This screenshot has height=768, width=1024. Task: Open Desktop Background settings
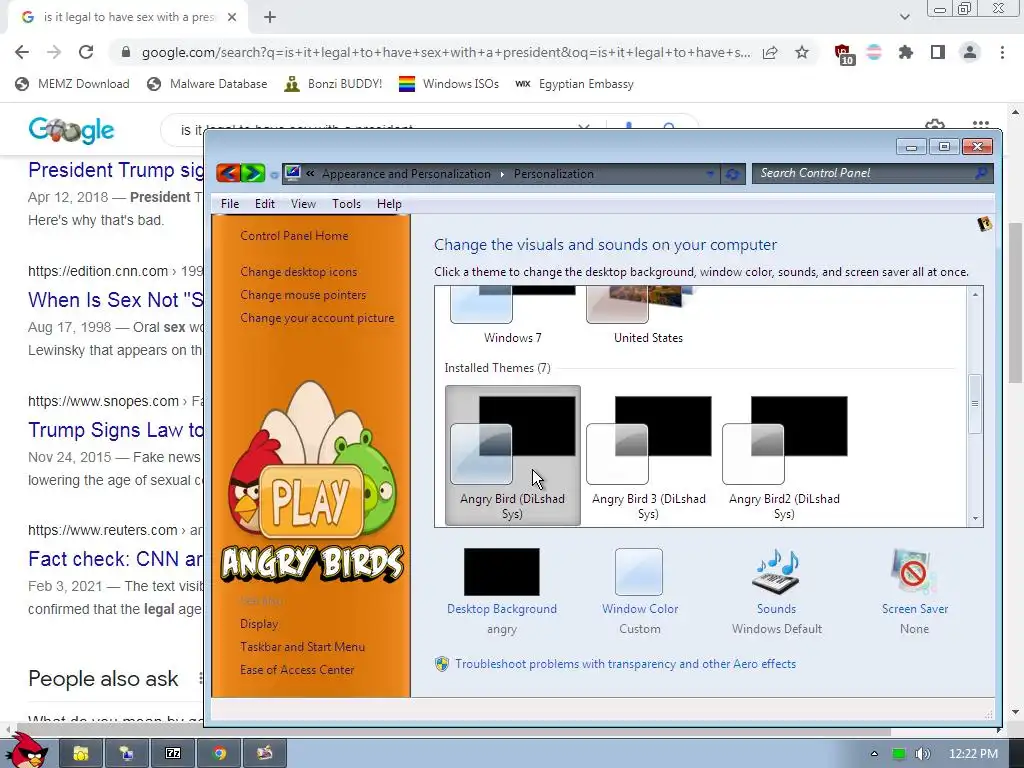[x=502, y=591]
